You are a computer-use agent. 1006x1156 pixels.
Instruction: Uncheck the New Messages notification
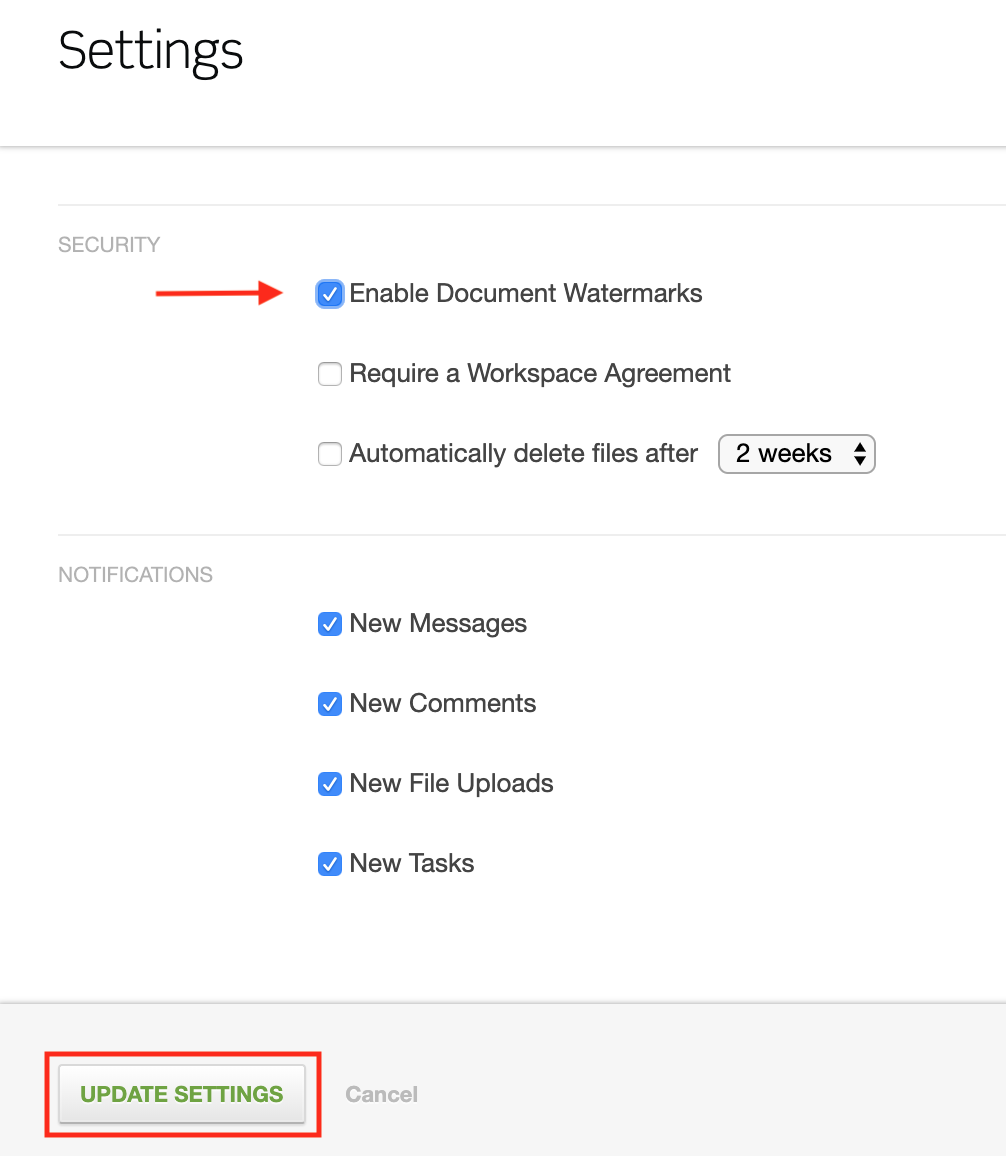tap(330, 624)
